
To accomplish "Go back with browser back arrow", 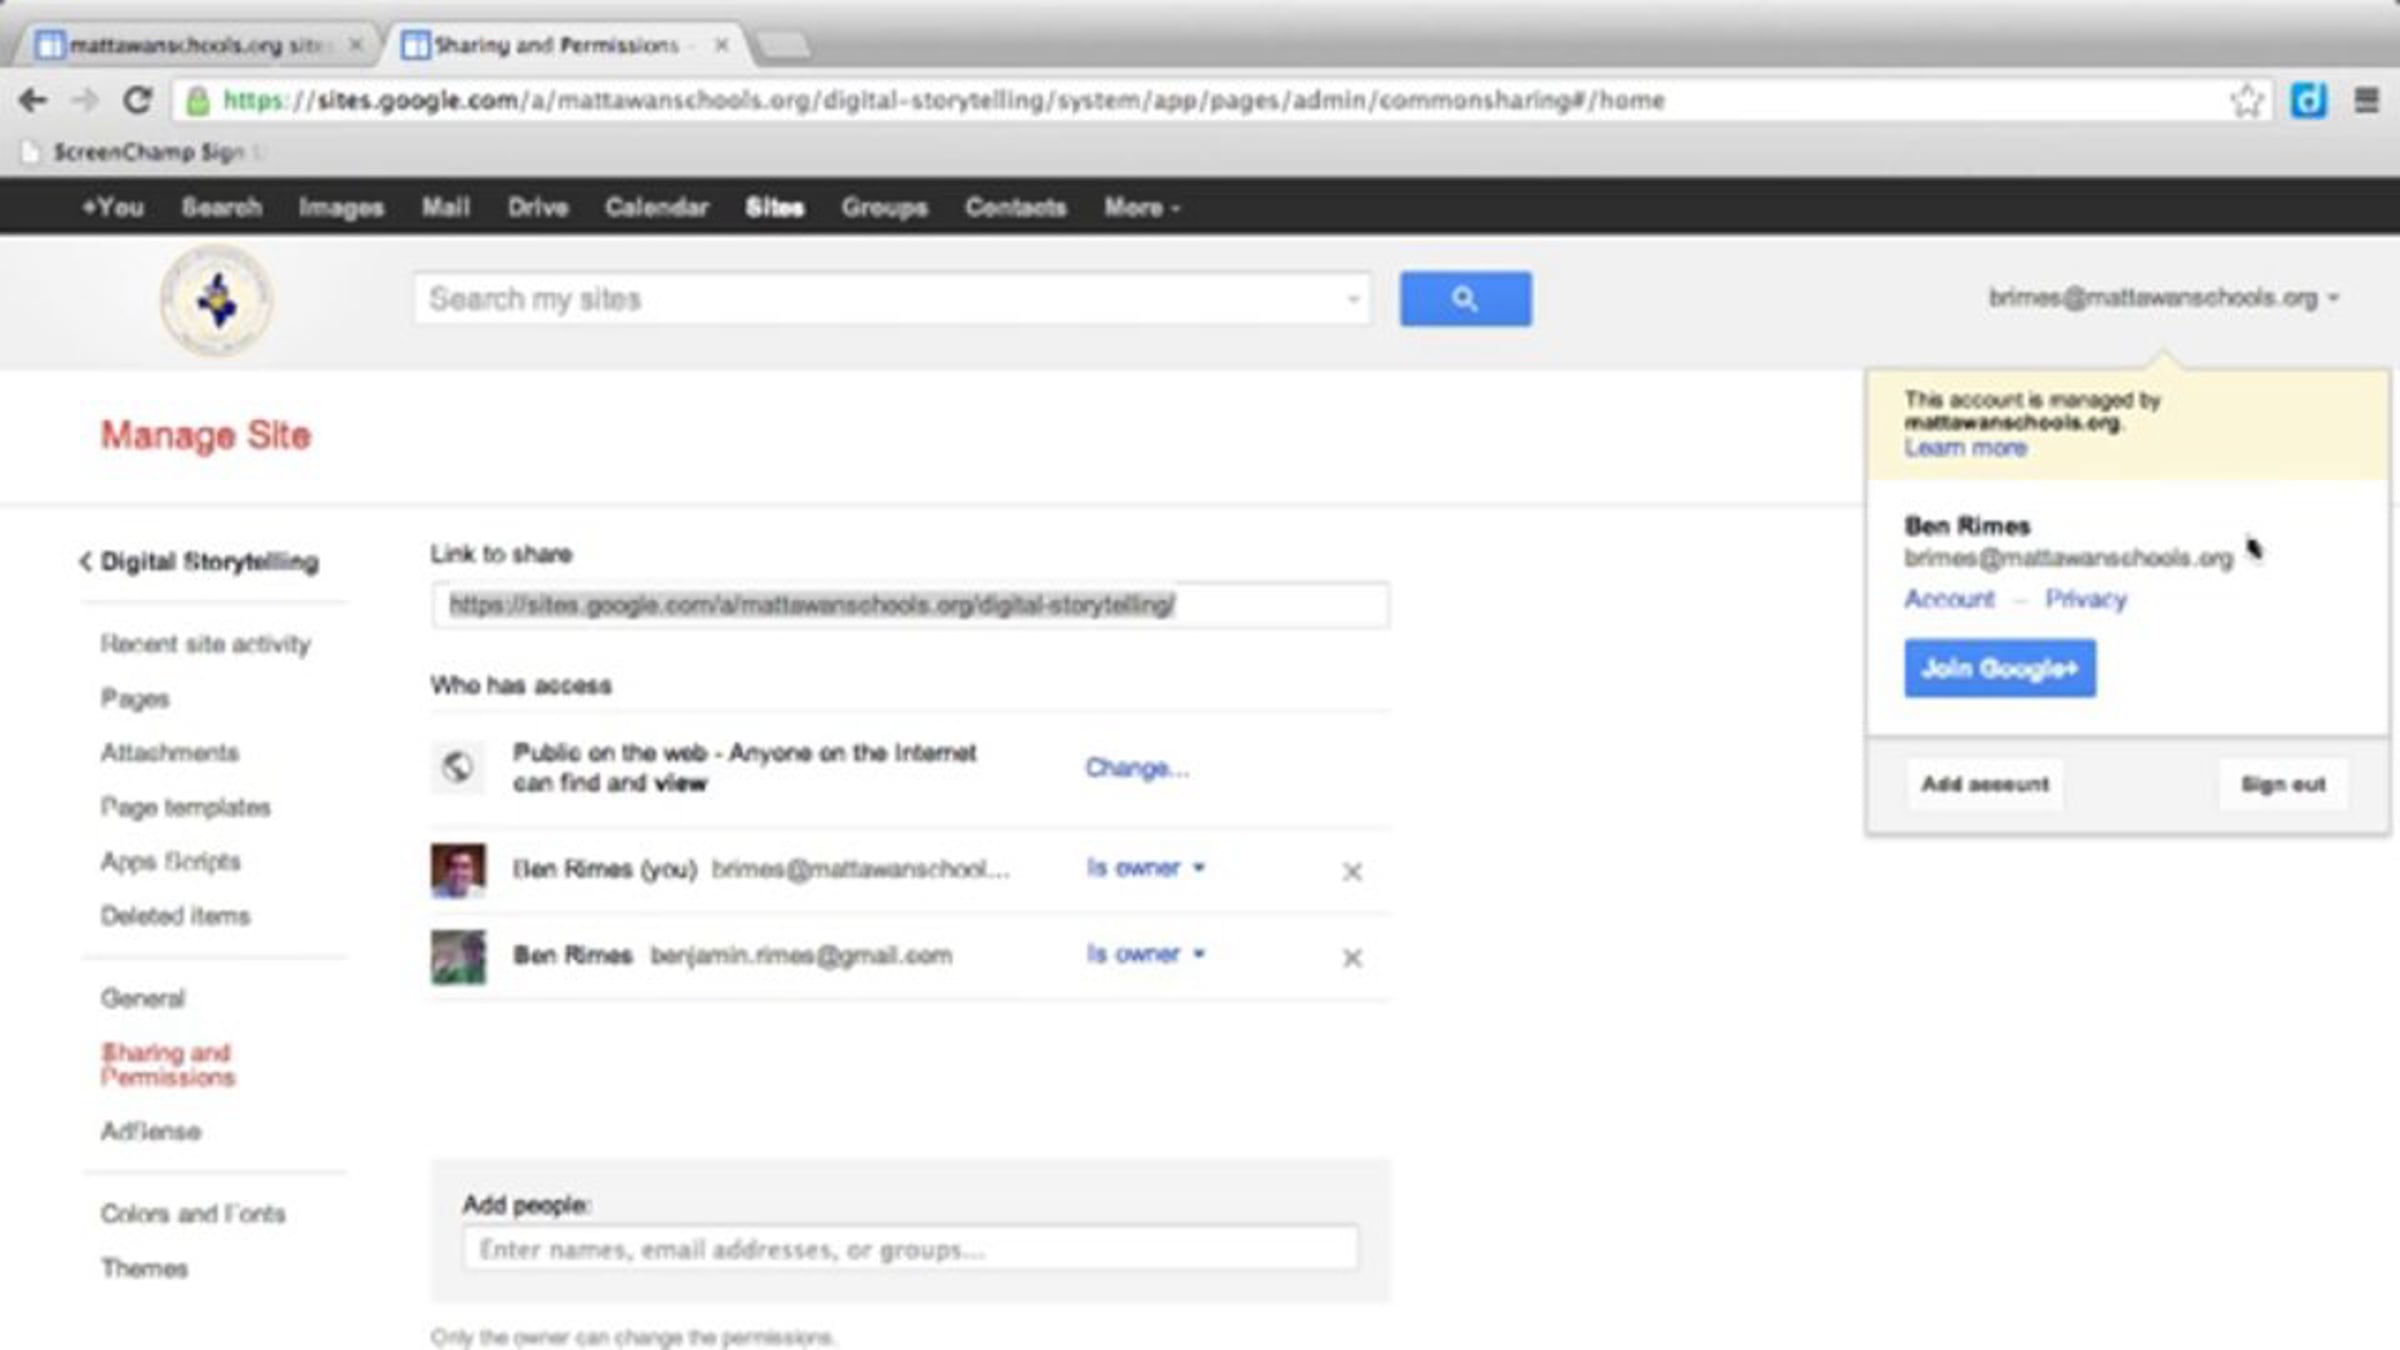I will tap(33, 100).
